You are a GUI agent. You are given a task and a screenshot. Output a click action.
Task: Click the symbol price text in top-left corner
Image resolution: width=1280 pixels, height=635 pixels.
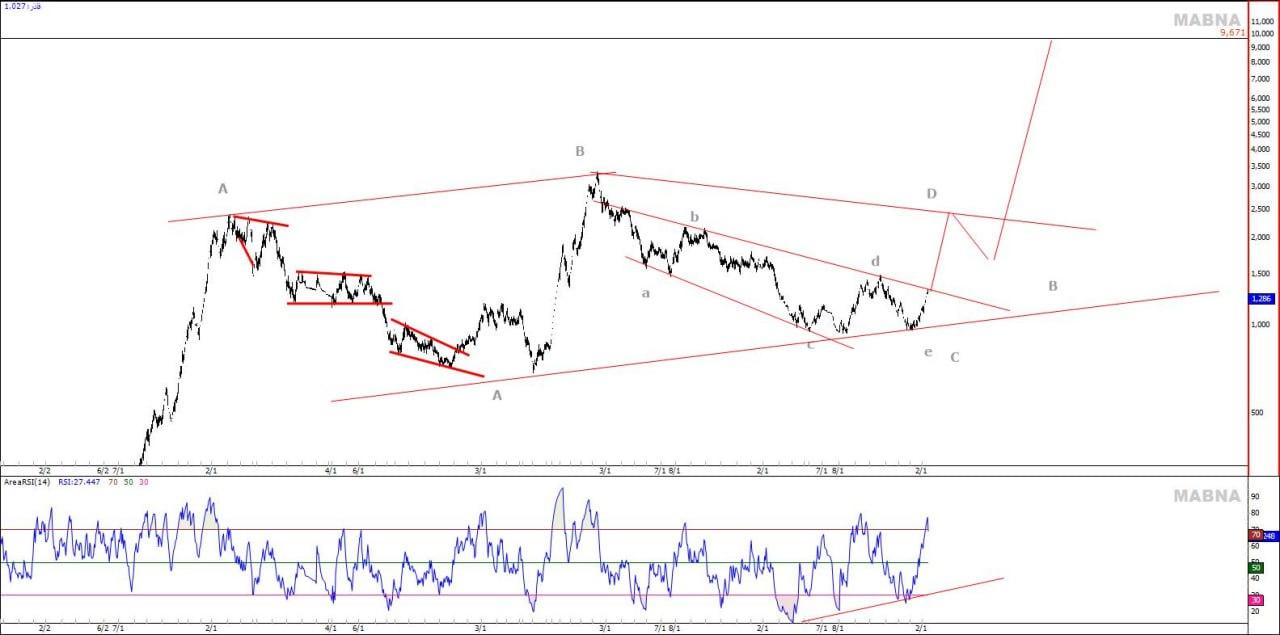(x=22, y=6)
